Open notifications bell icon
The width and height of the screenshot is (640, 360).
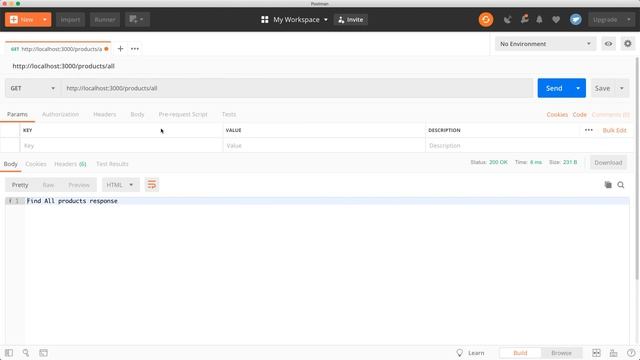tap(539, 20)
